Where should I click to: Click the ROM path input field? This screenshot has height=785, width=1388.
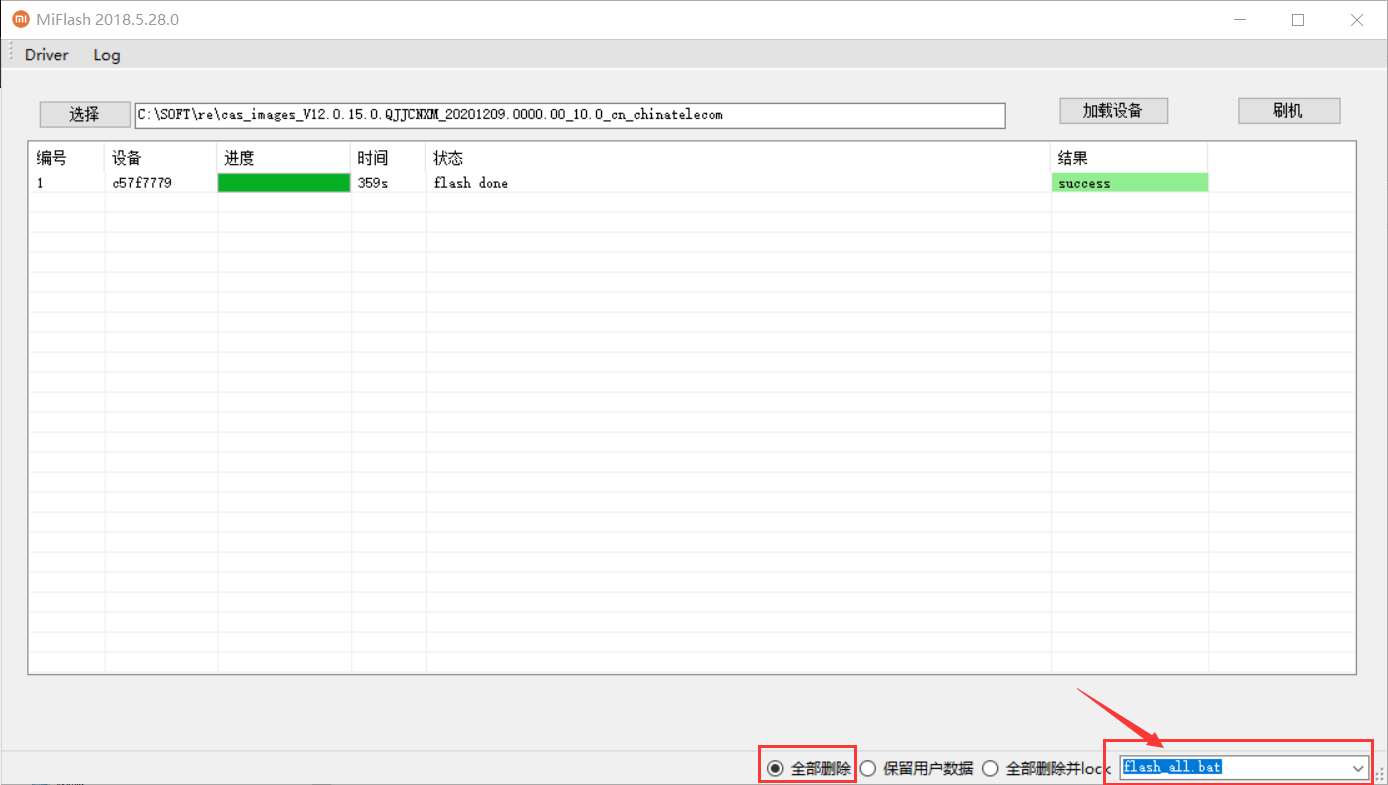[570, 115]
